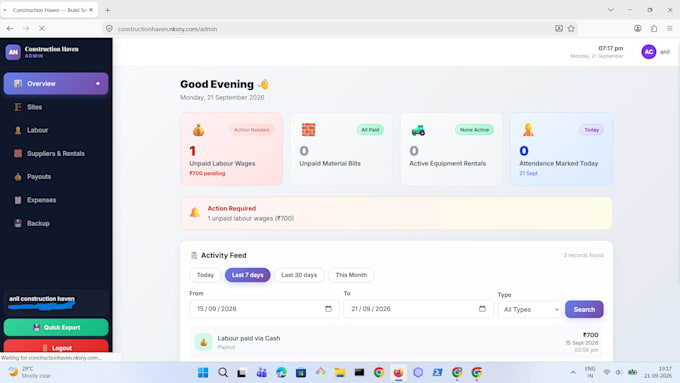This screenshot has width=680, height=383.
Task: Open the list all tabs dropdown
Action: click(611, 10)
